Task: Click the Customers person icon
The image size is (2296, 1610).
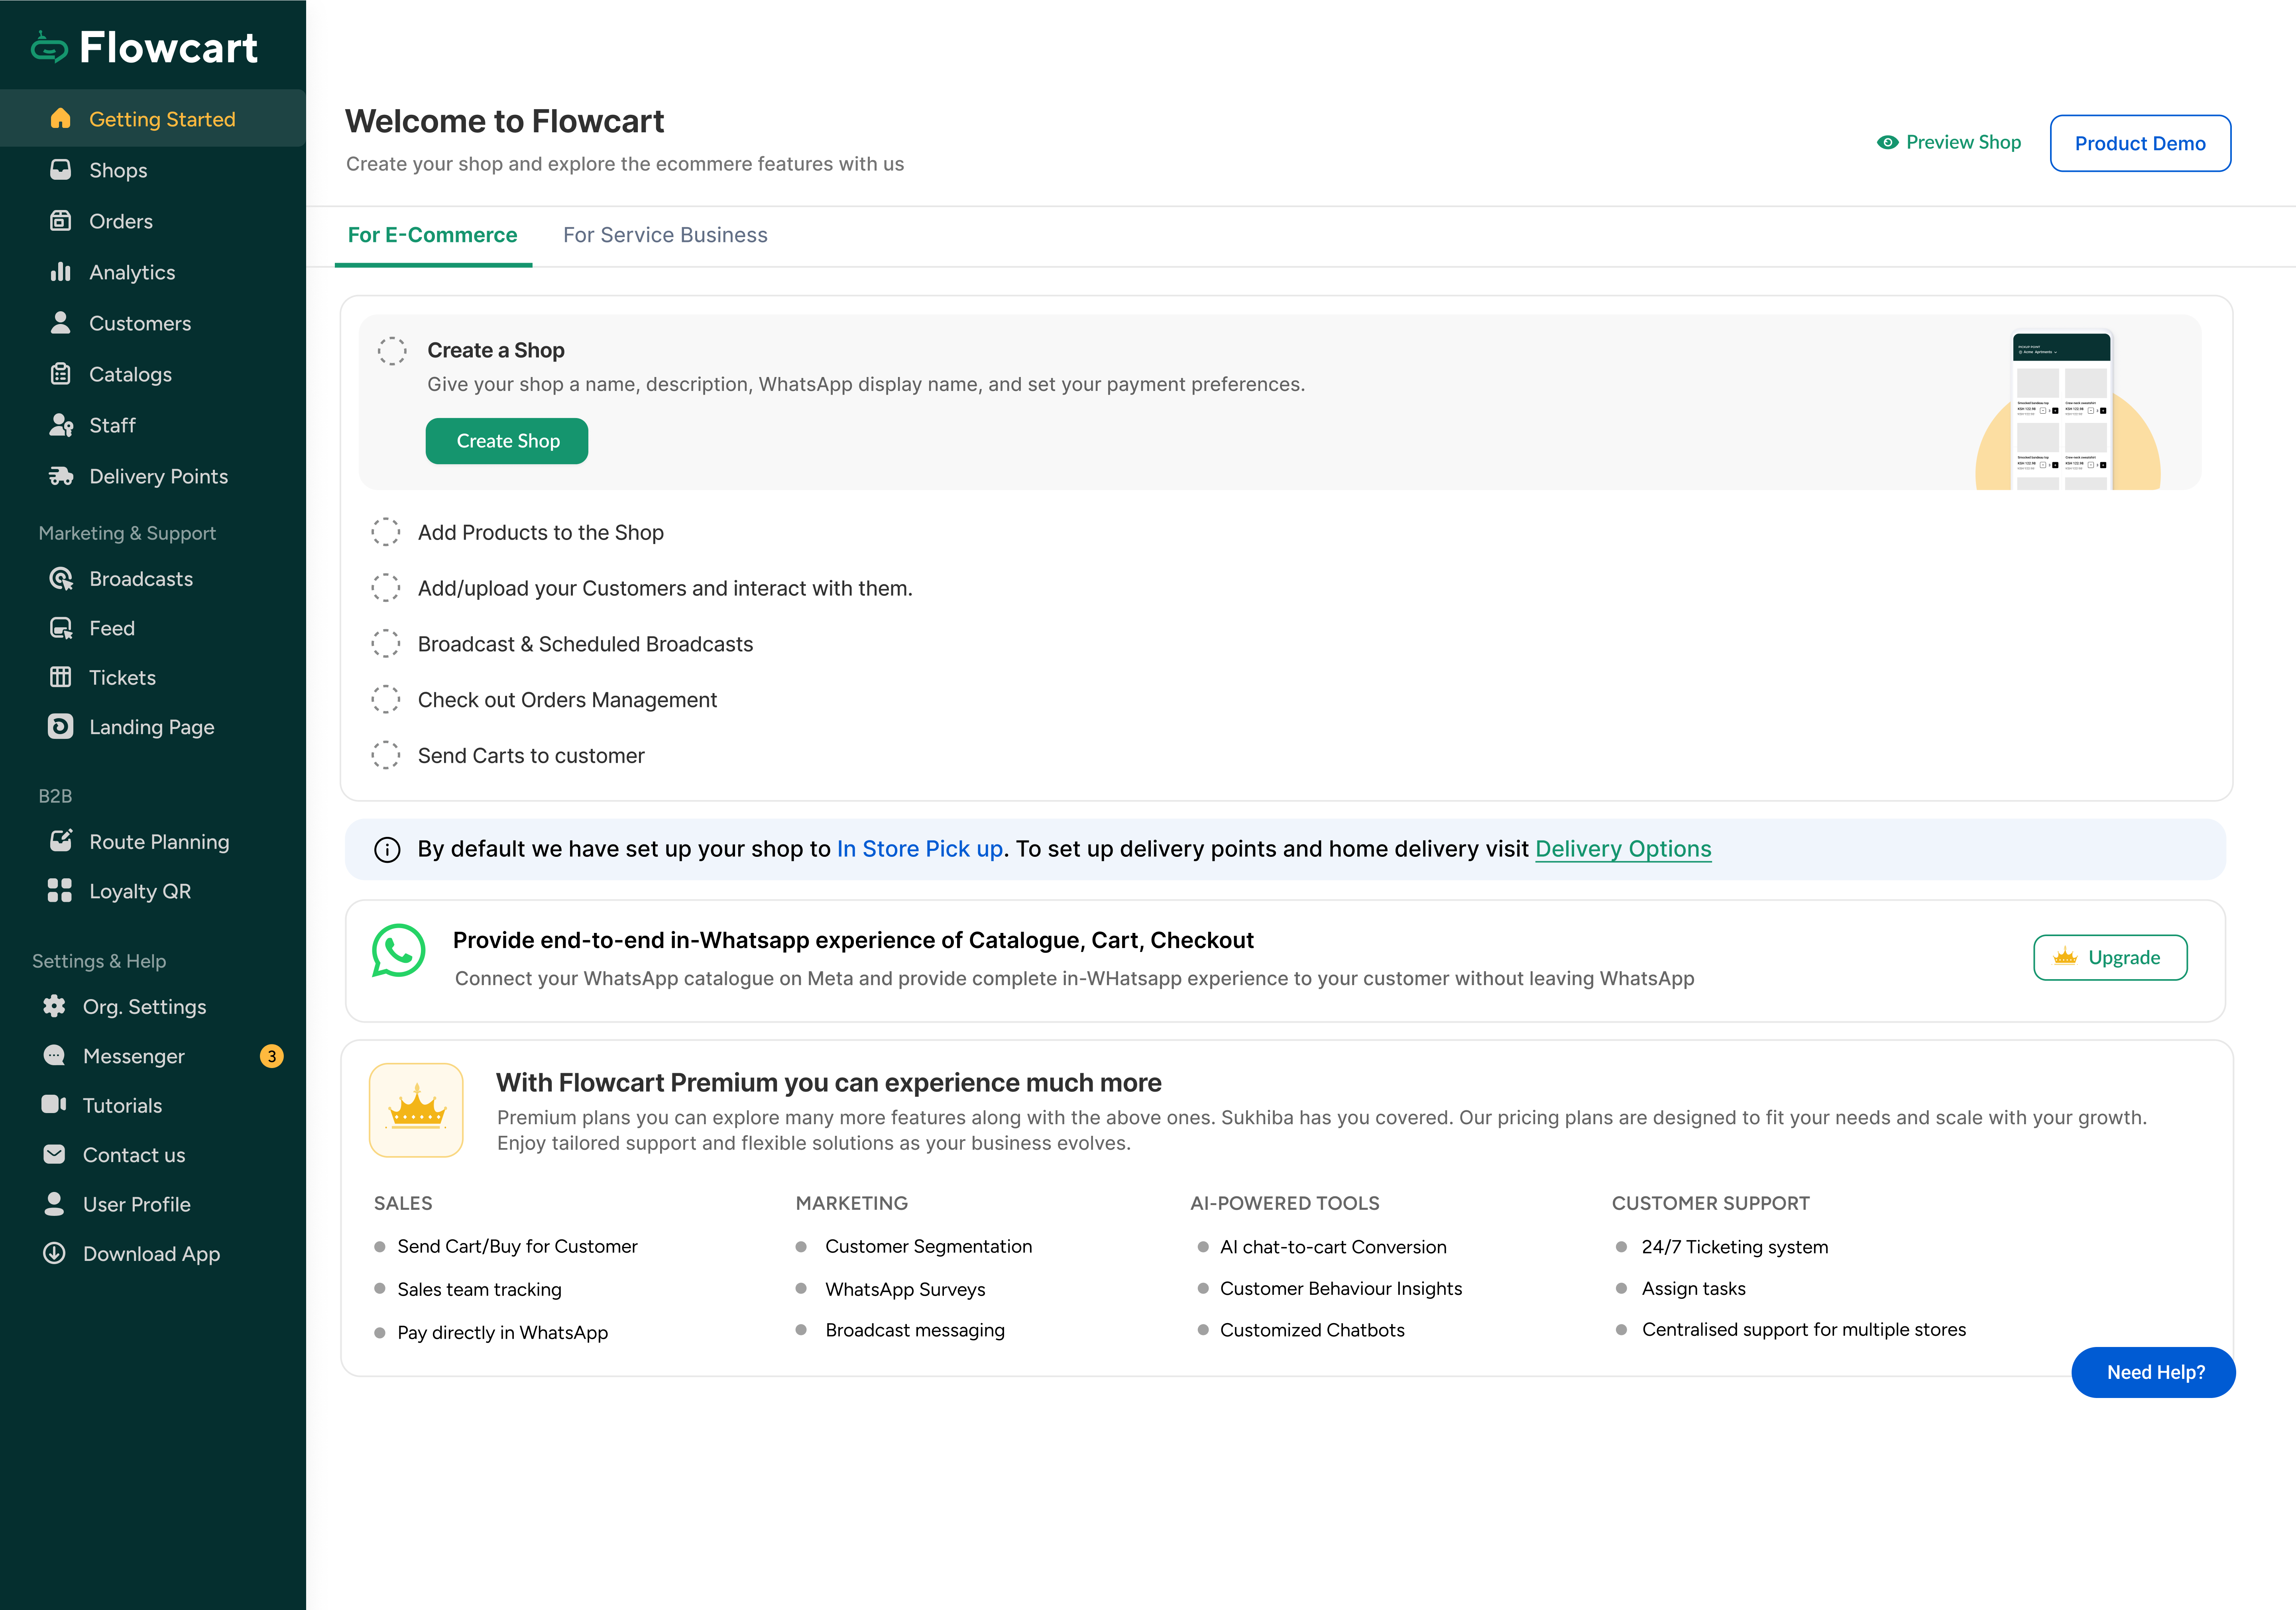Action: 60,323
